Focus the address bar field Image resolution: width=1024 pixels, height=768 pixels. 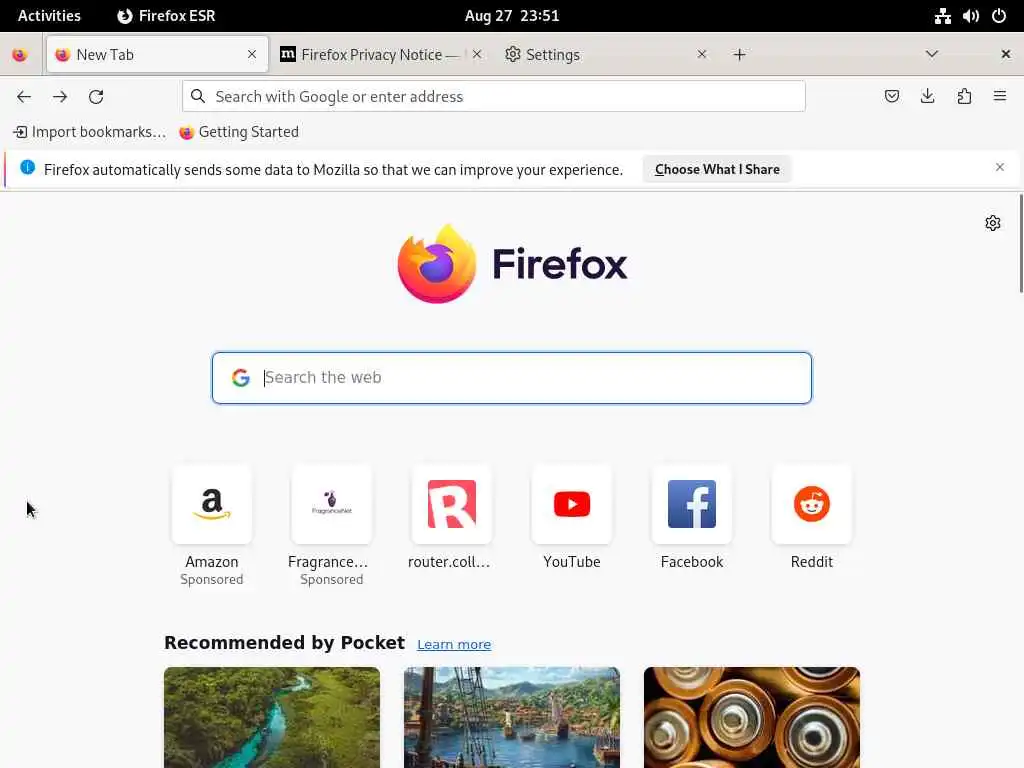pyautogui.click(x=494, y=97)
